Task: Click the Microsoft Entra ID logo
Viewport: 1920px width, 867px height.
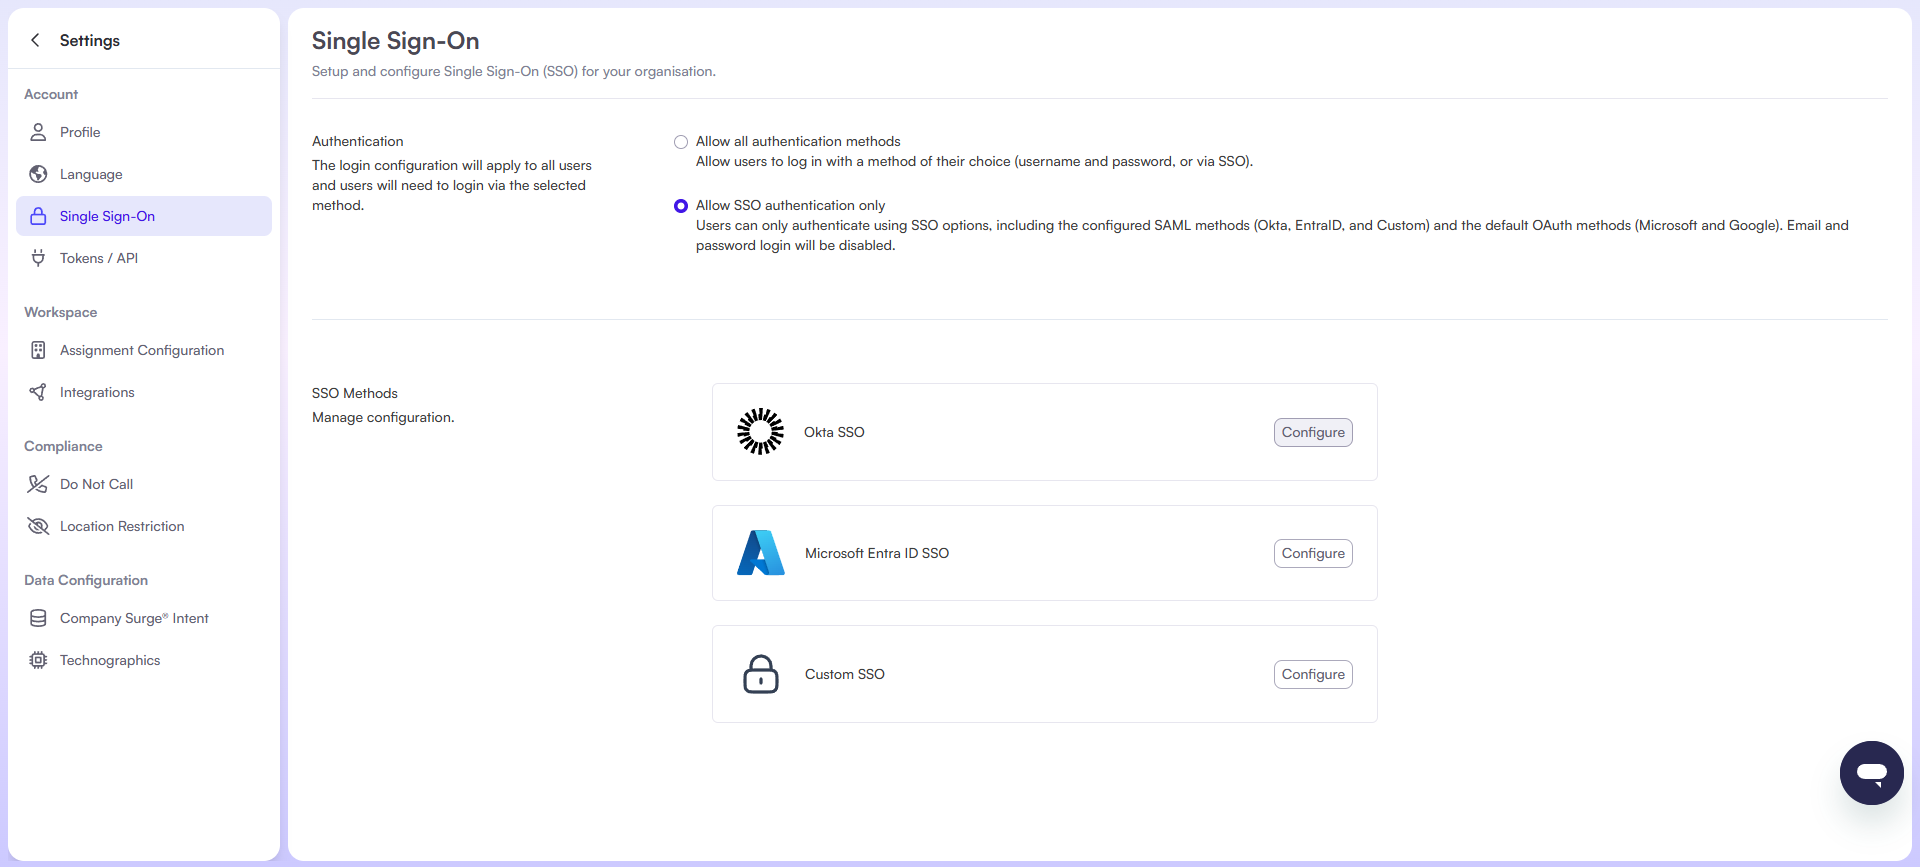Action: coord(760,553)
